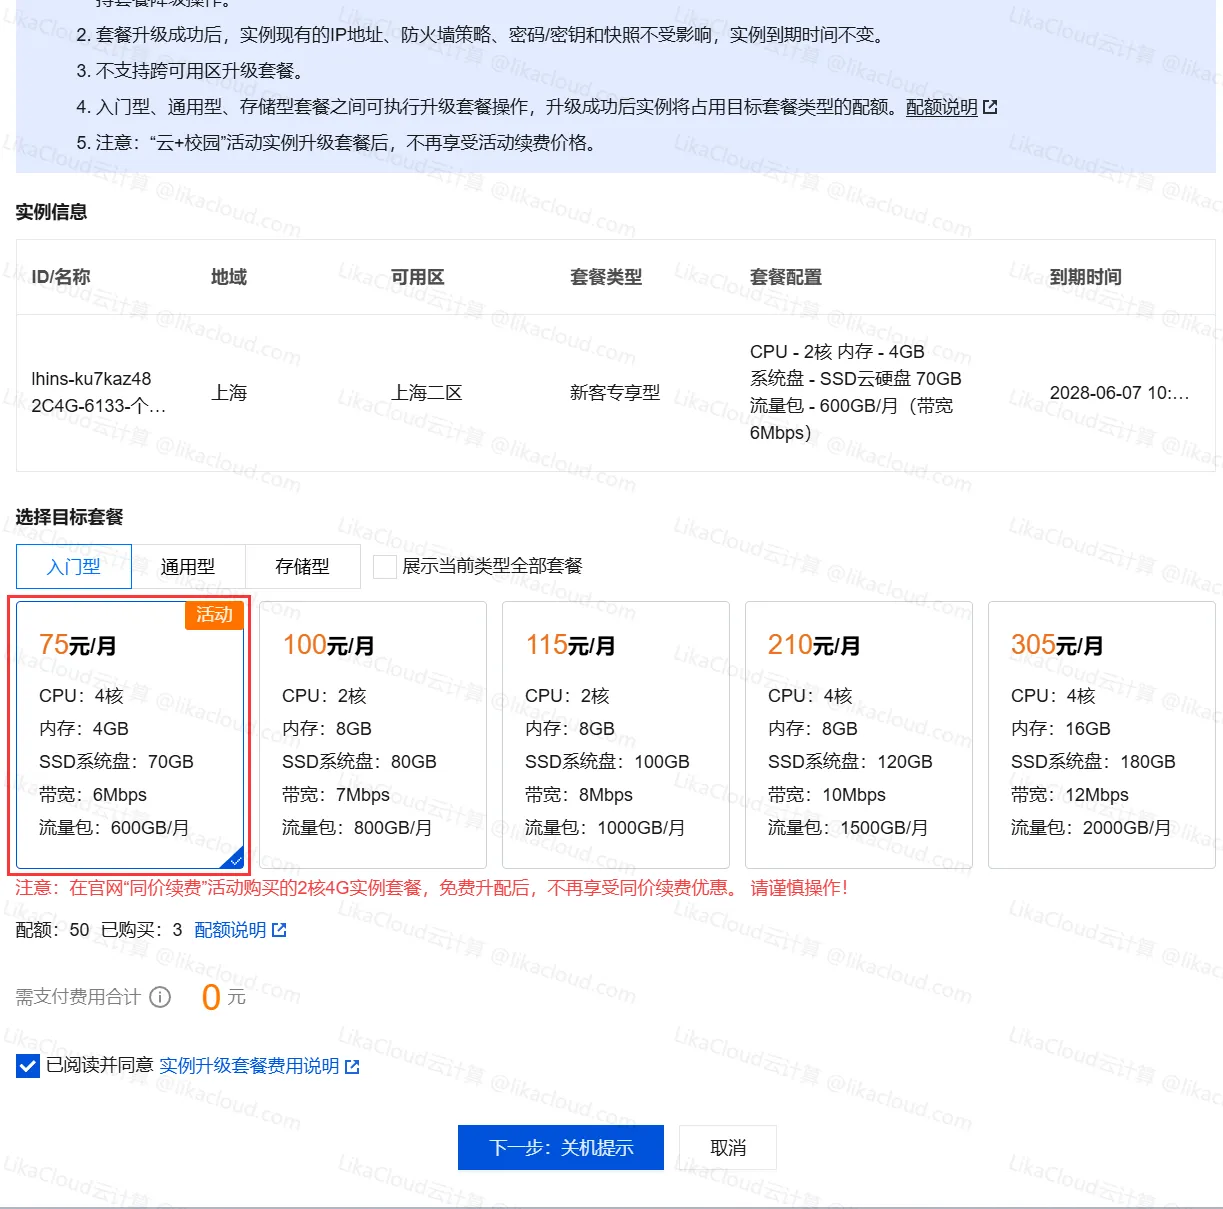This screenshot has height=1209, width=1223.
Task: Click the info icon beside 需支付费用合计
Action: (160, 997)
